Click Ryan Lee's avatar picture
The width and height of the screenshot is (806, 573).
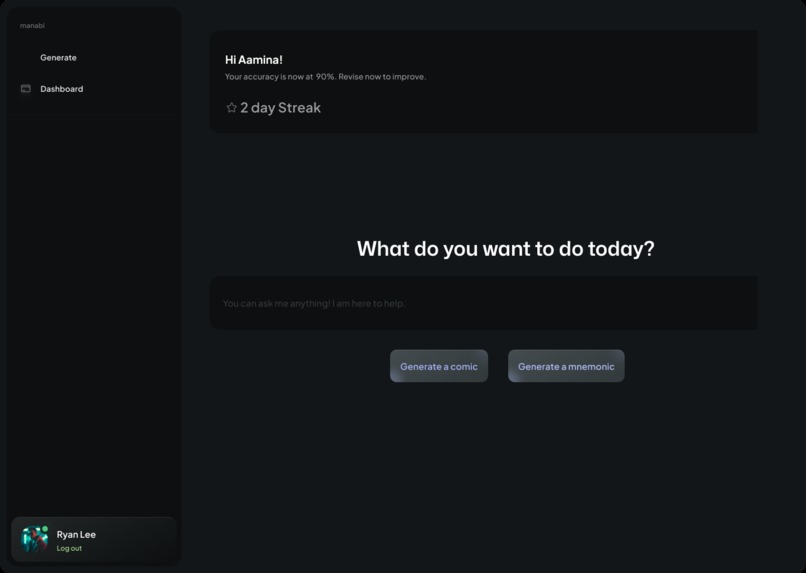tap(34, 539)
